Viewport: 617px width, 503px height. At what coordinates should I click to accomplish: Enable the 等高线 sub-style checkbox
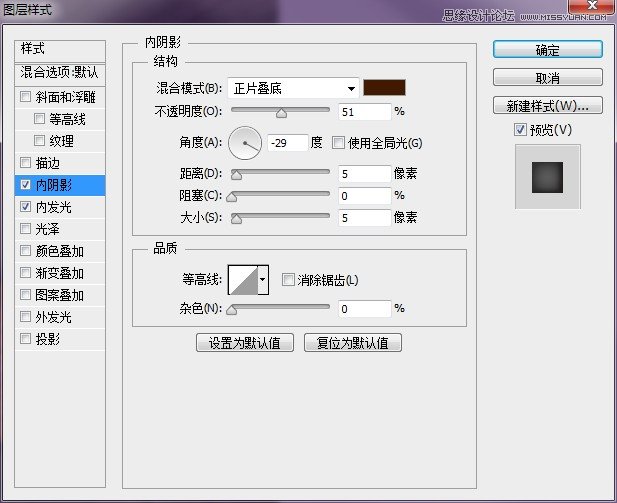pos(39,118)
